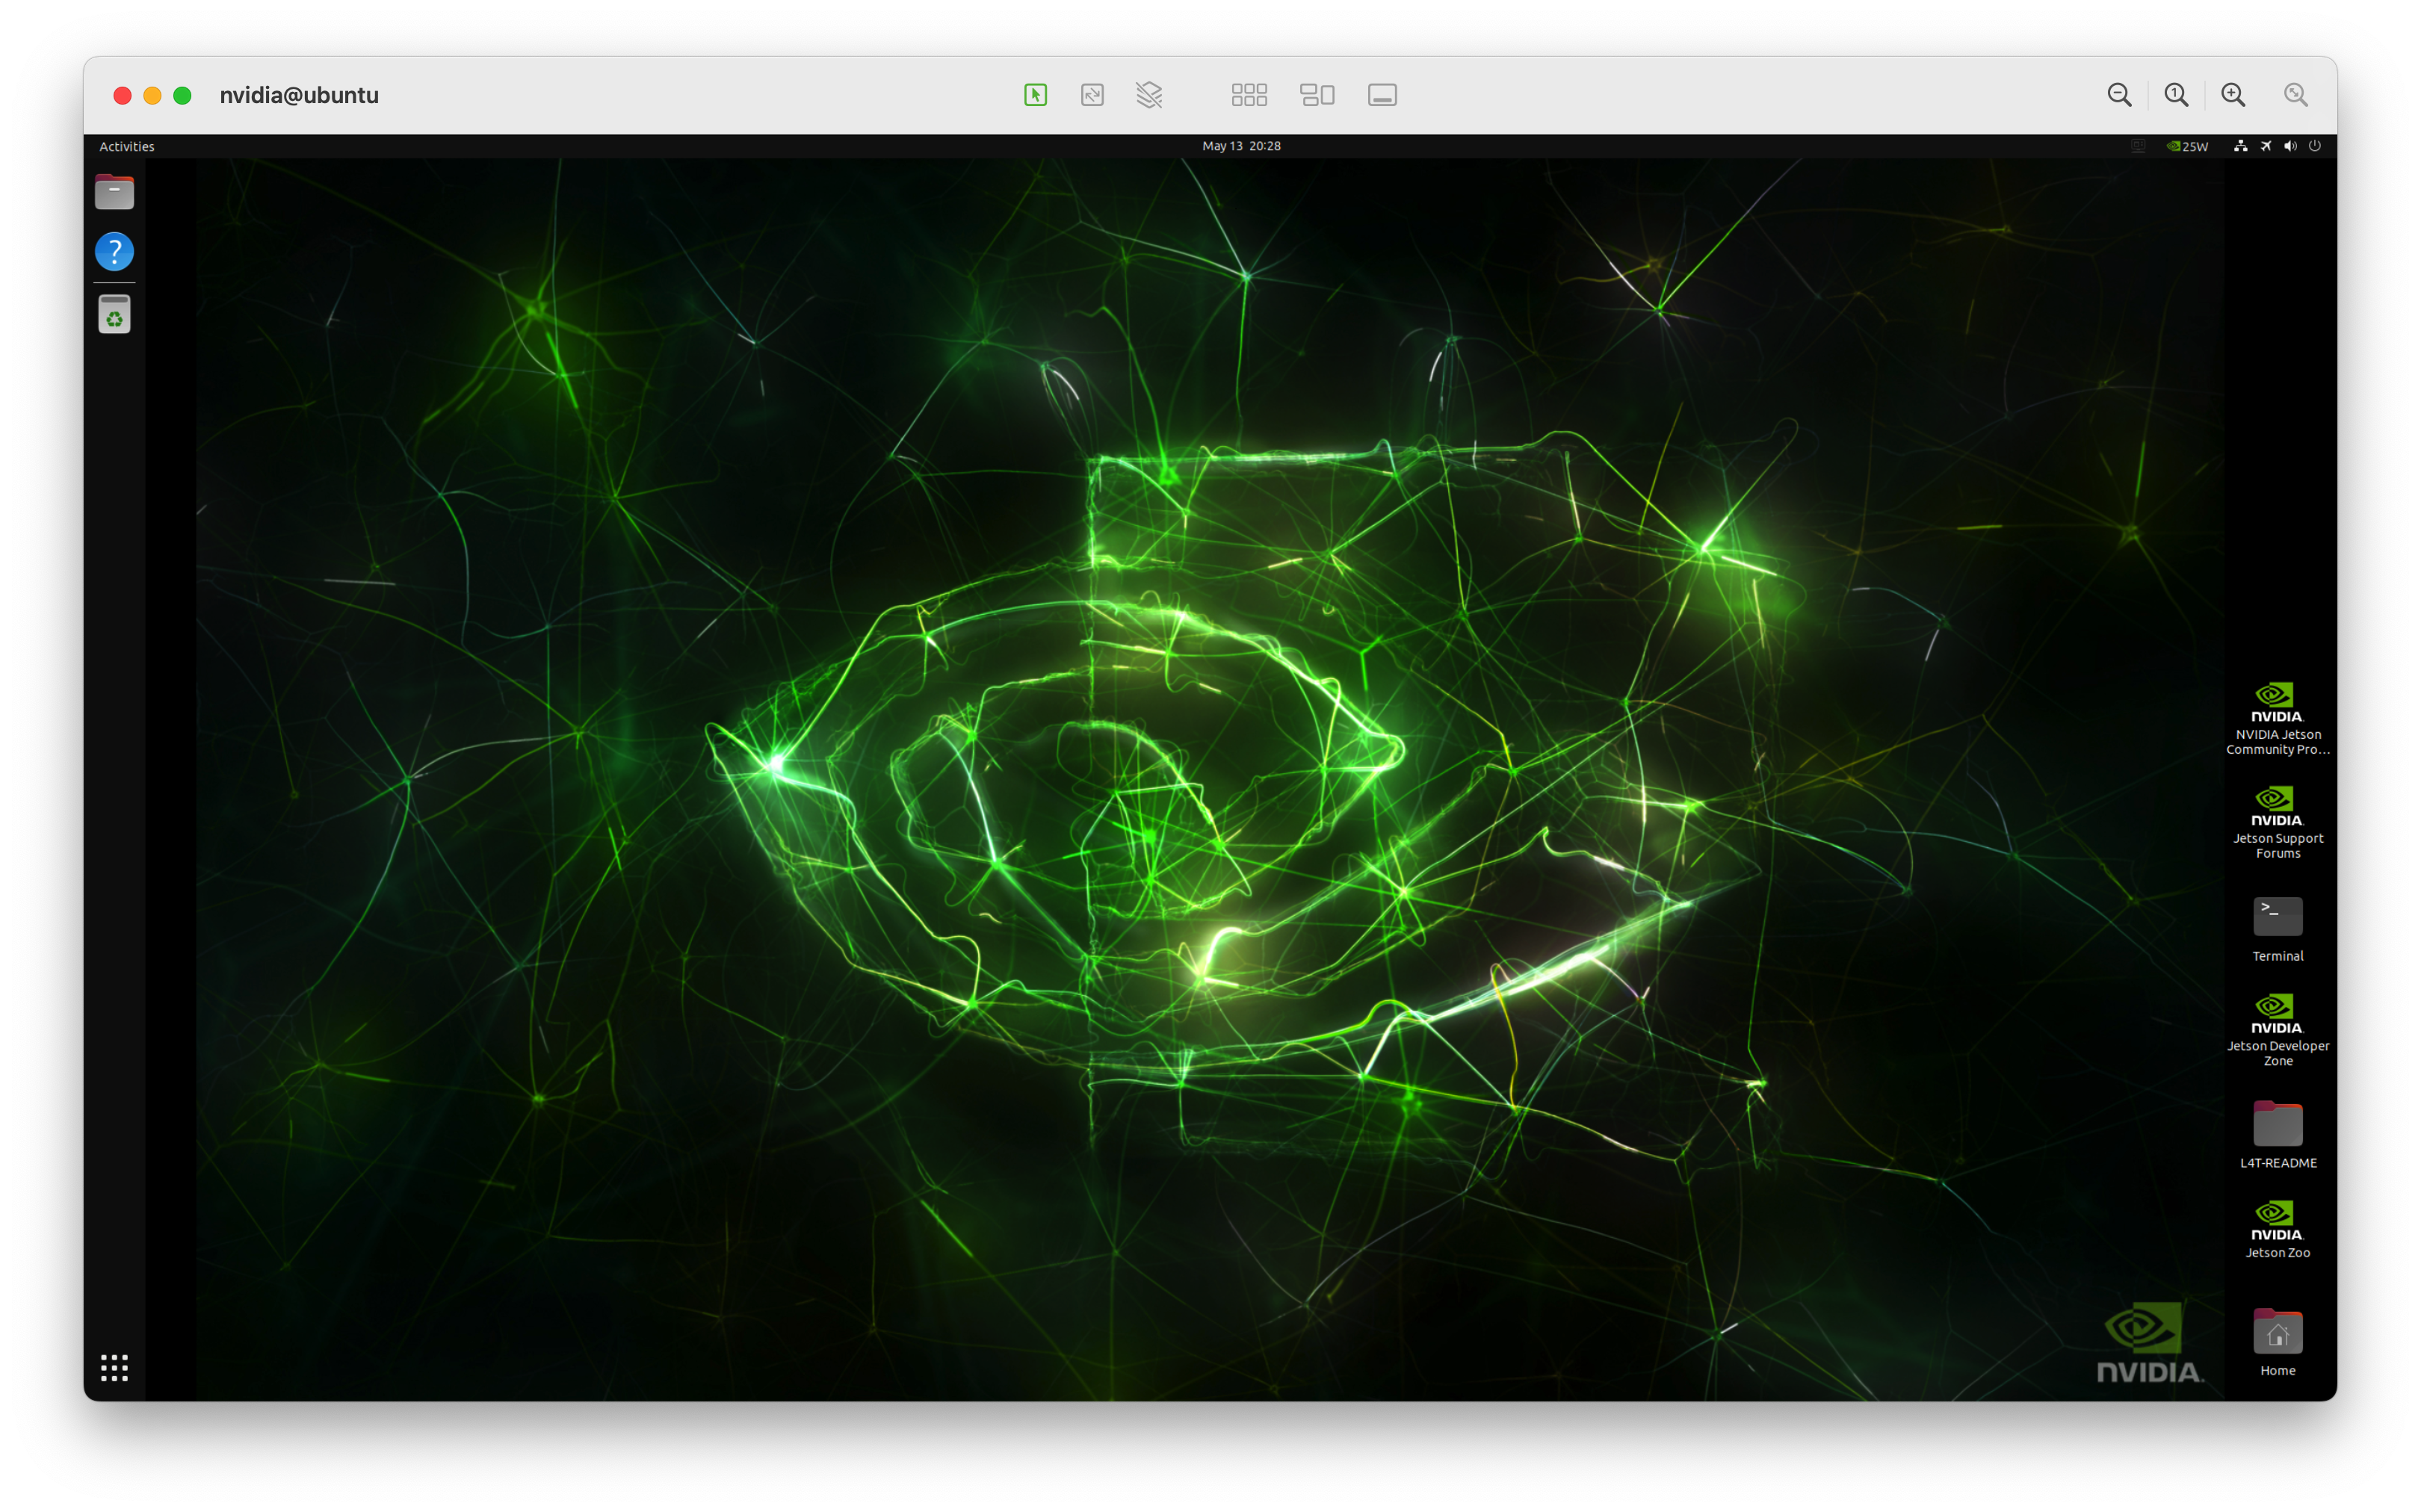Viewport: 2421px width, 1512px height.
Task: Toggle the crossed-out layers icon
Action: [x=1149, y=95]
